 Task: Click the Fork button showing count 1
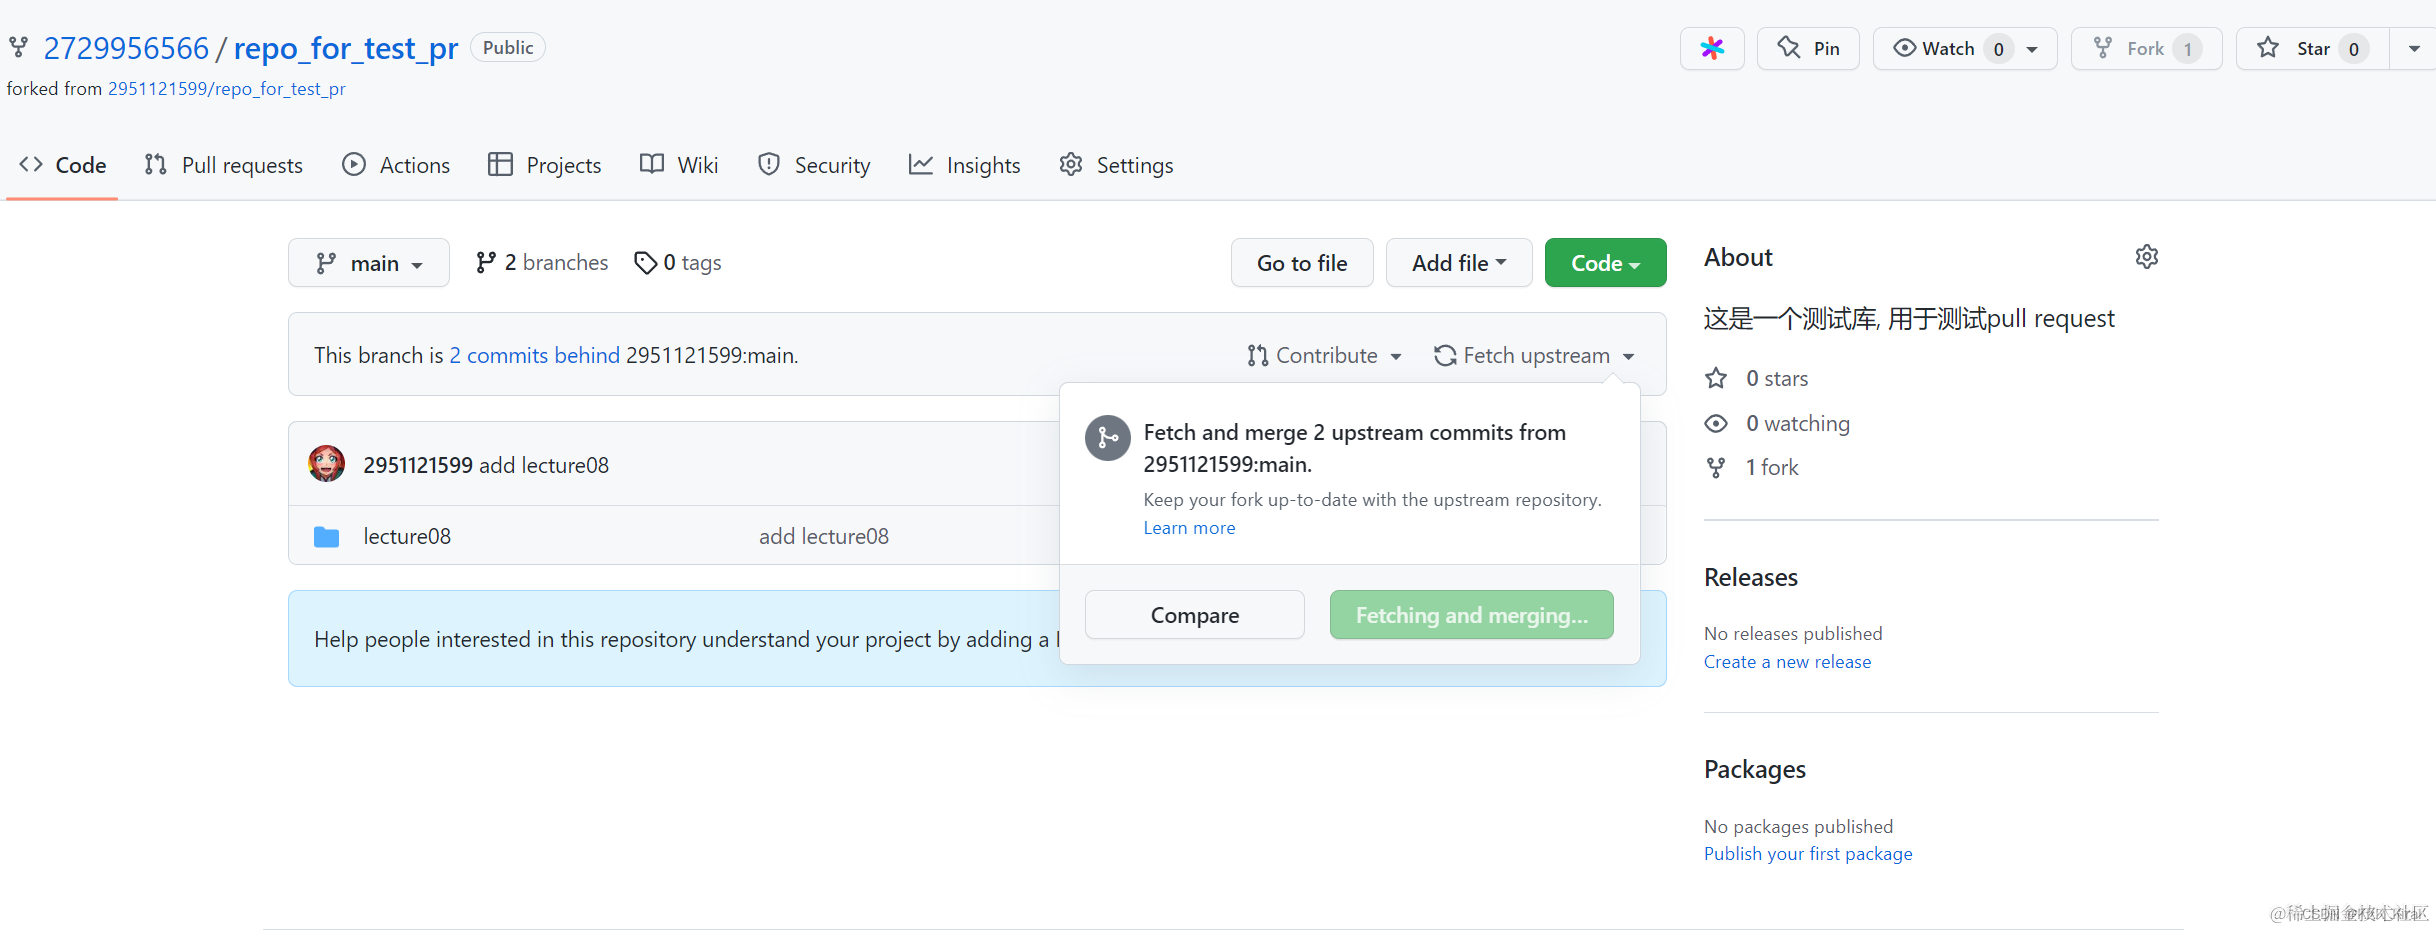(x=2146, y=48)
